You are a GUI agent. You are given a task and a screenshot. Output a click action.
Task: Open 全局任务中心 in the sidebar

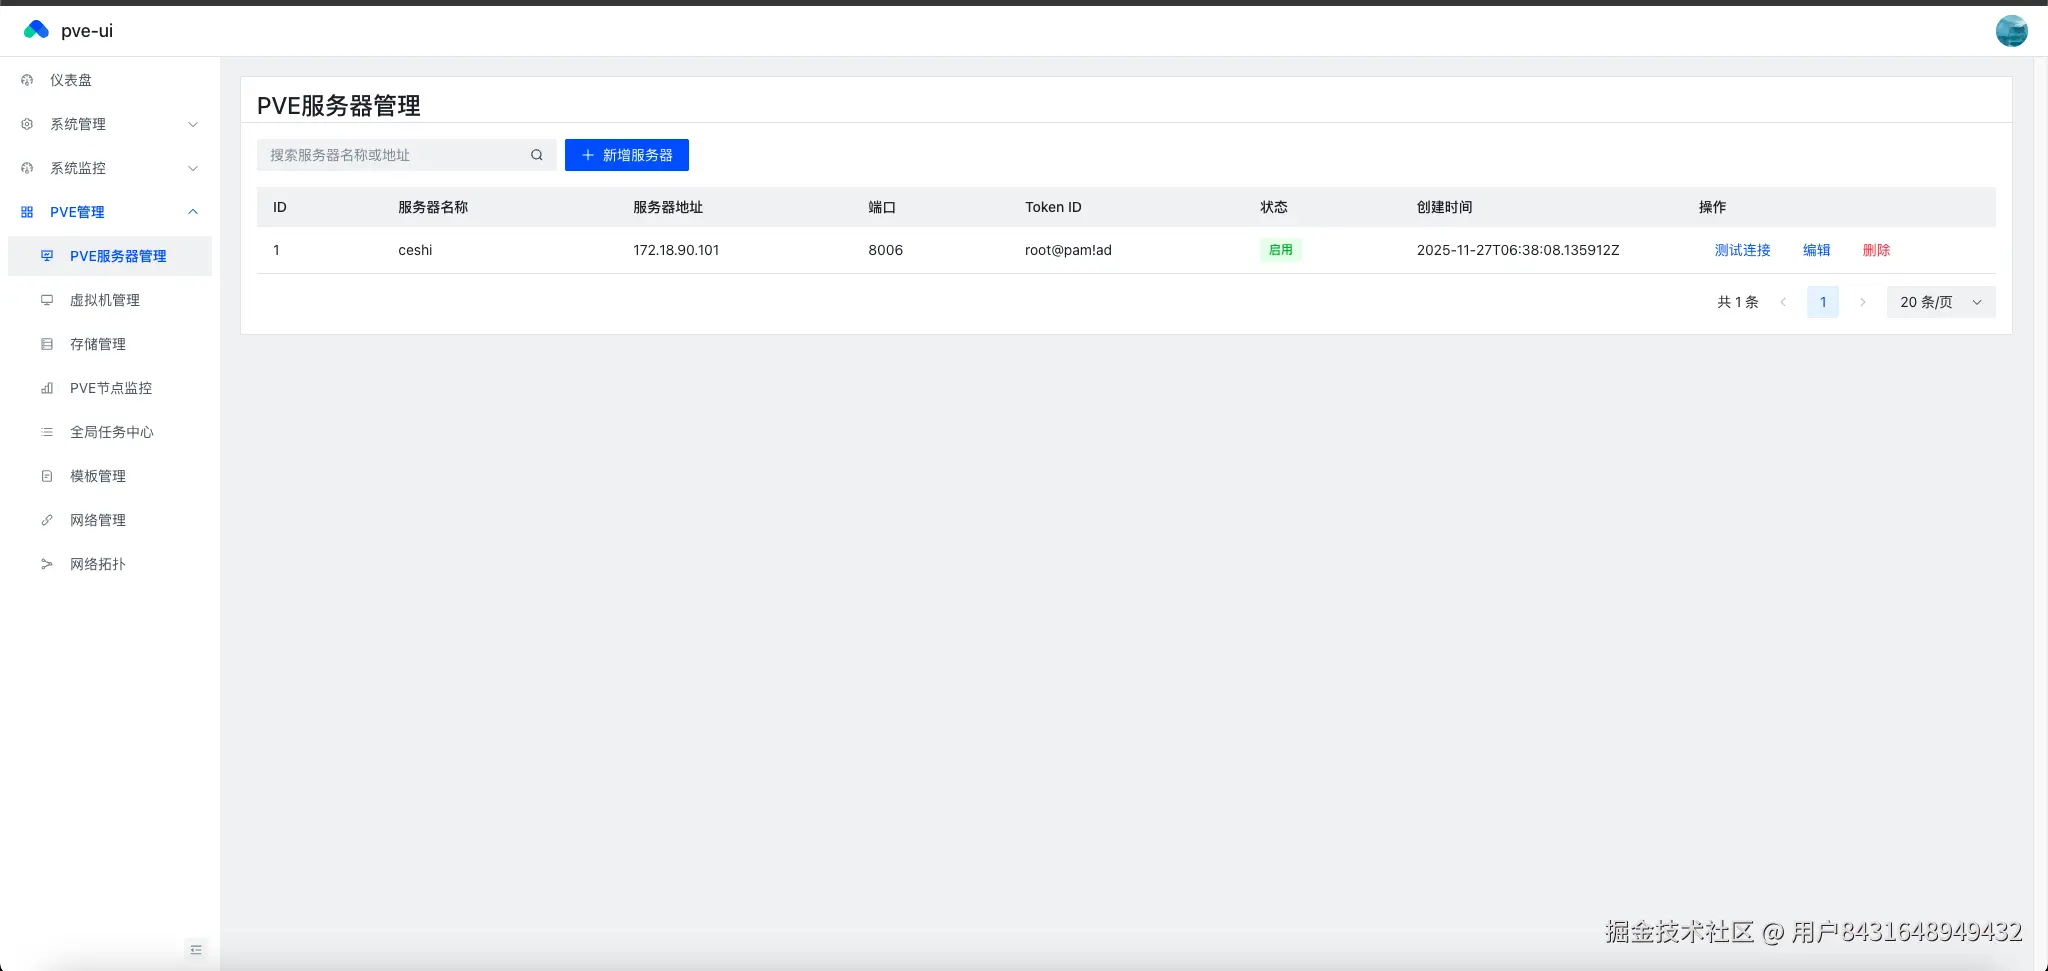pos(110,432)
